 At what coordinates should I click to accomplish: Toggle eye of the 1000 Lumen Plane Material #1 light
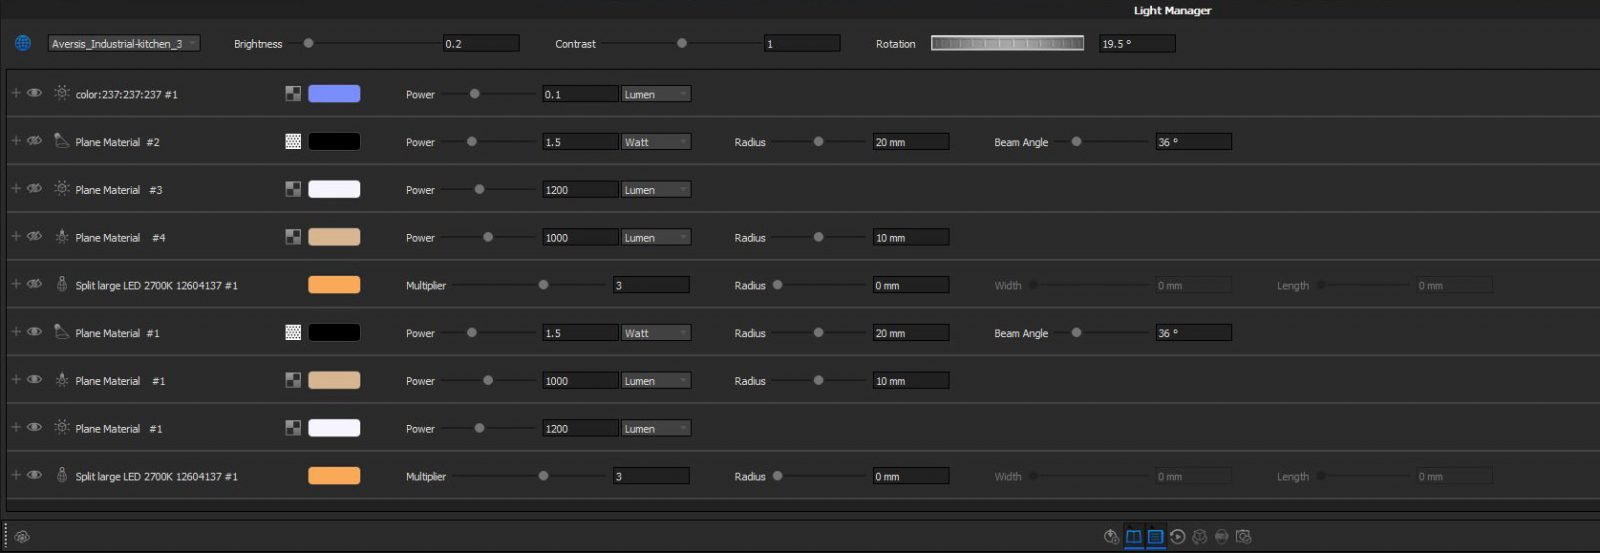[x=35, y=380]
